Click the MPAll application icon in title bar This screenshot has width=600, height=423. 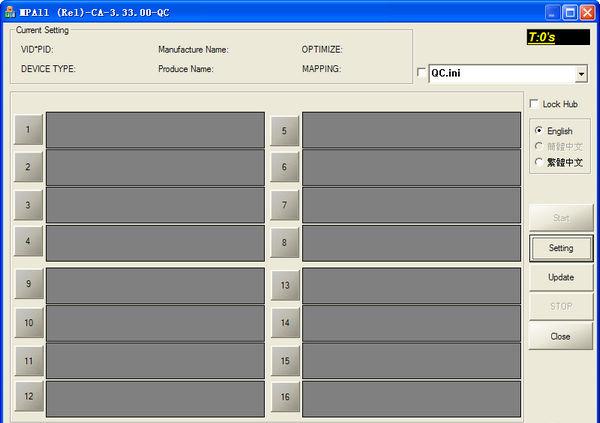tap(10, 12)
